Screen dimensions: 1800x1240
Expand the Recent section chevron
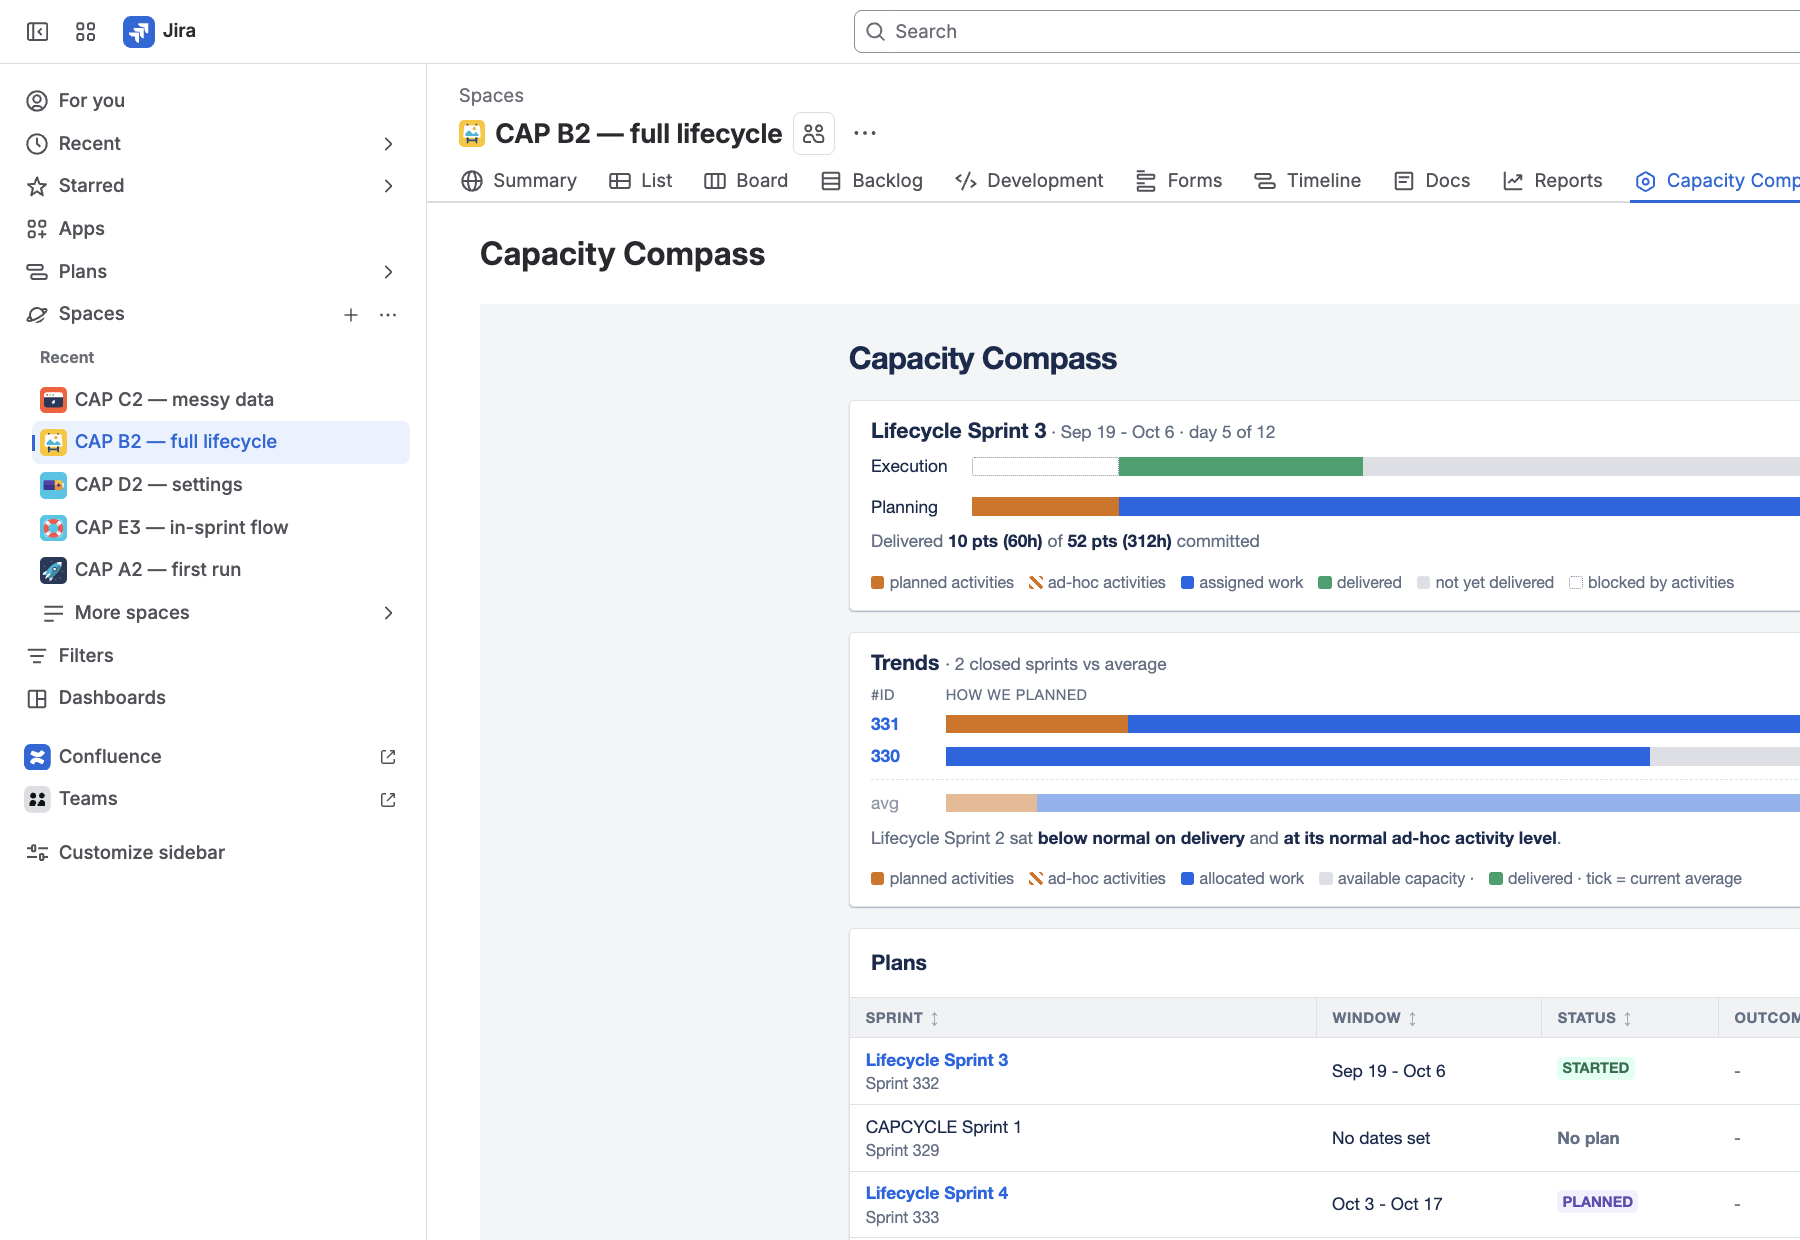[x=388, y=144]
